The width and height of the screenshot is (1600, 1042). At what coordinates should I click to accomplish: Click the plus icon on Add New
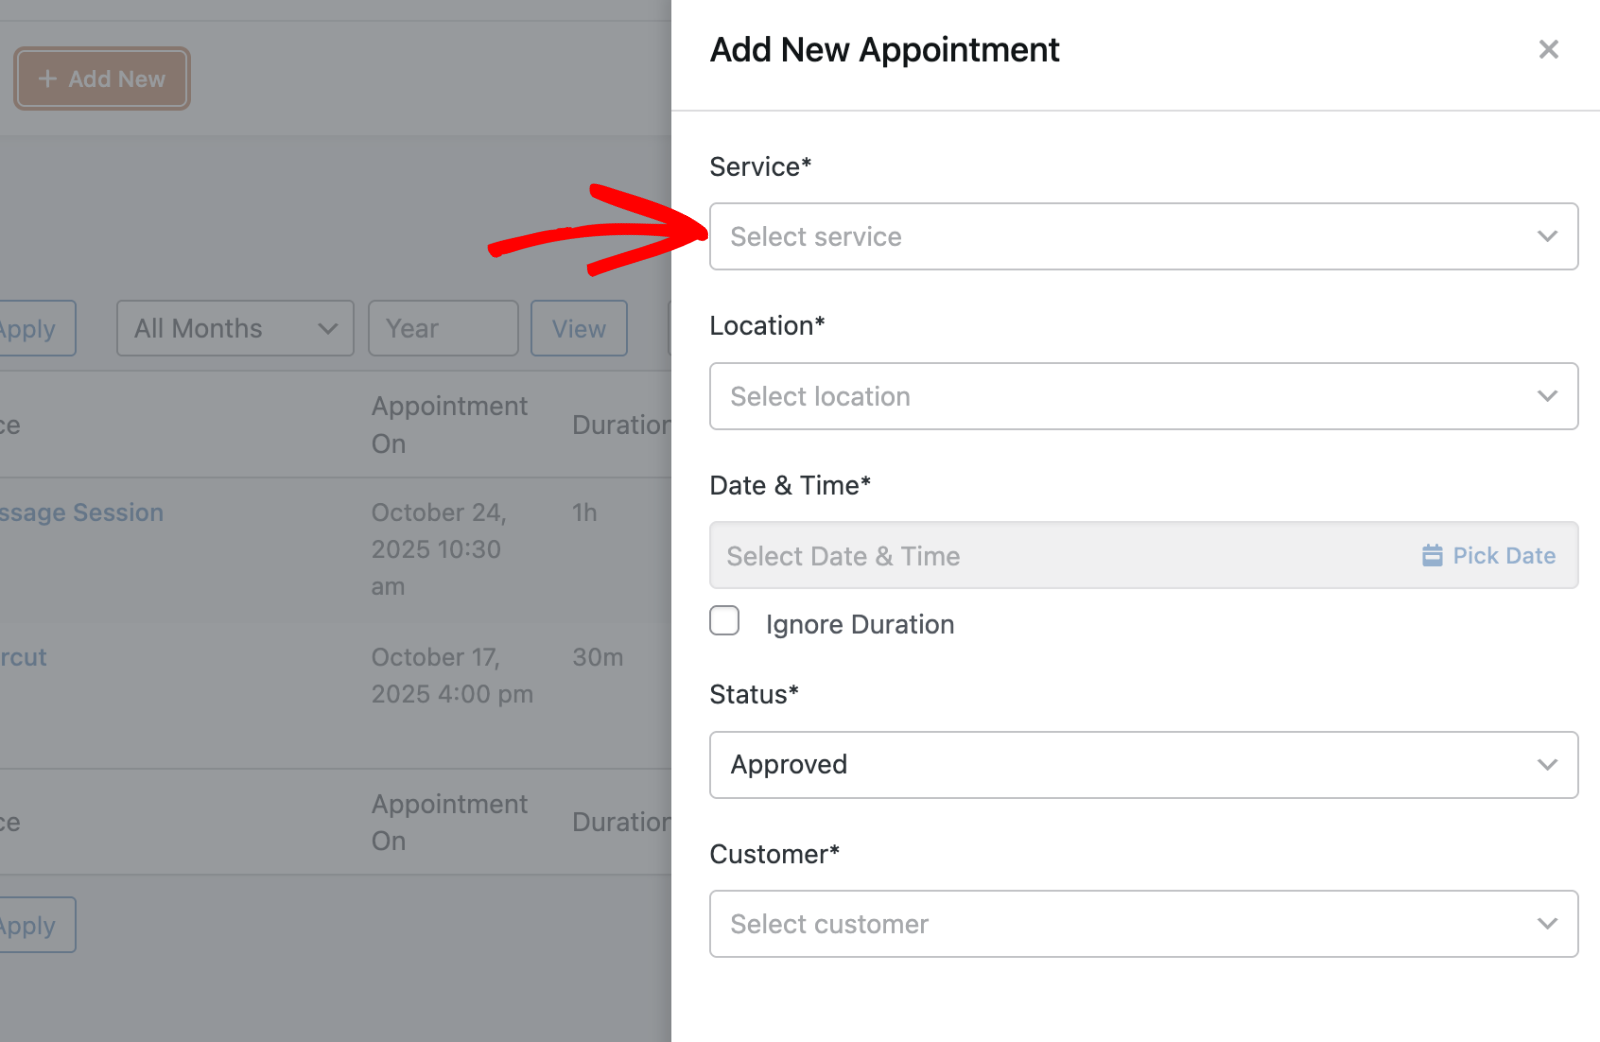(x=47, y=79)
